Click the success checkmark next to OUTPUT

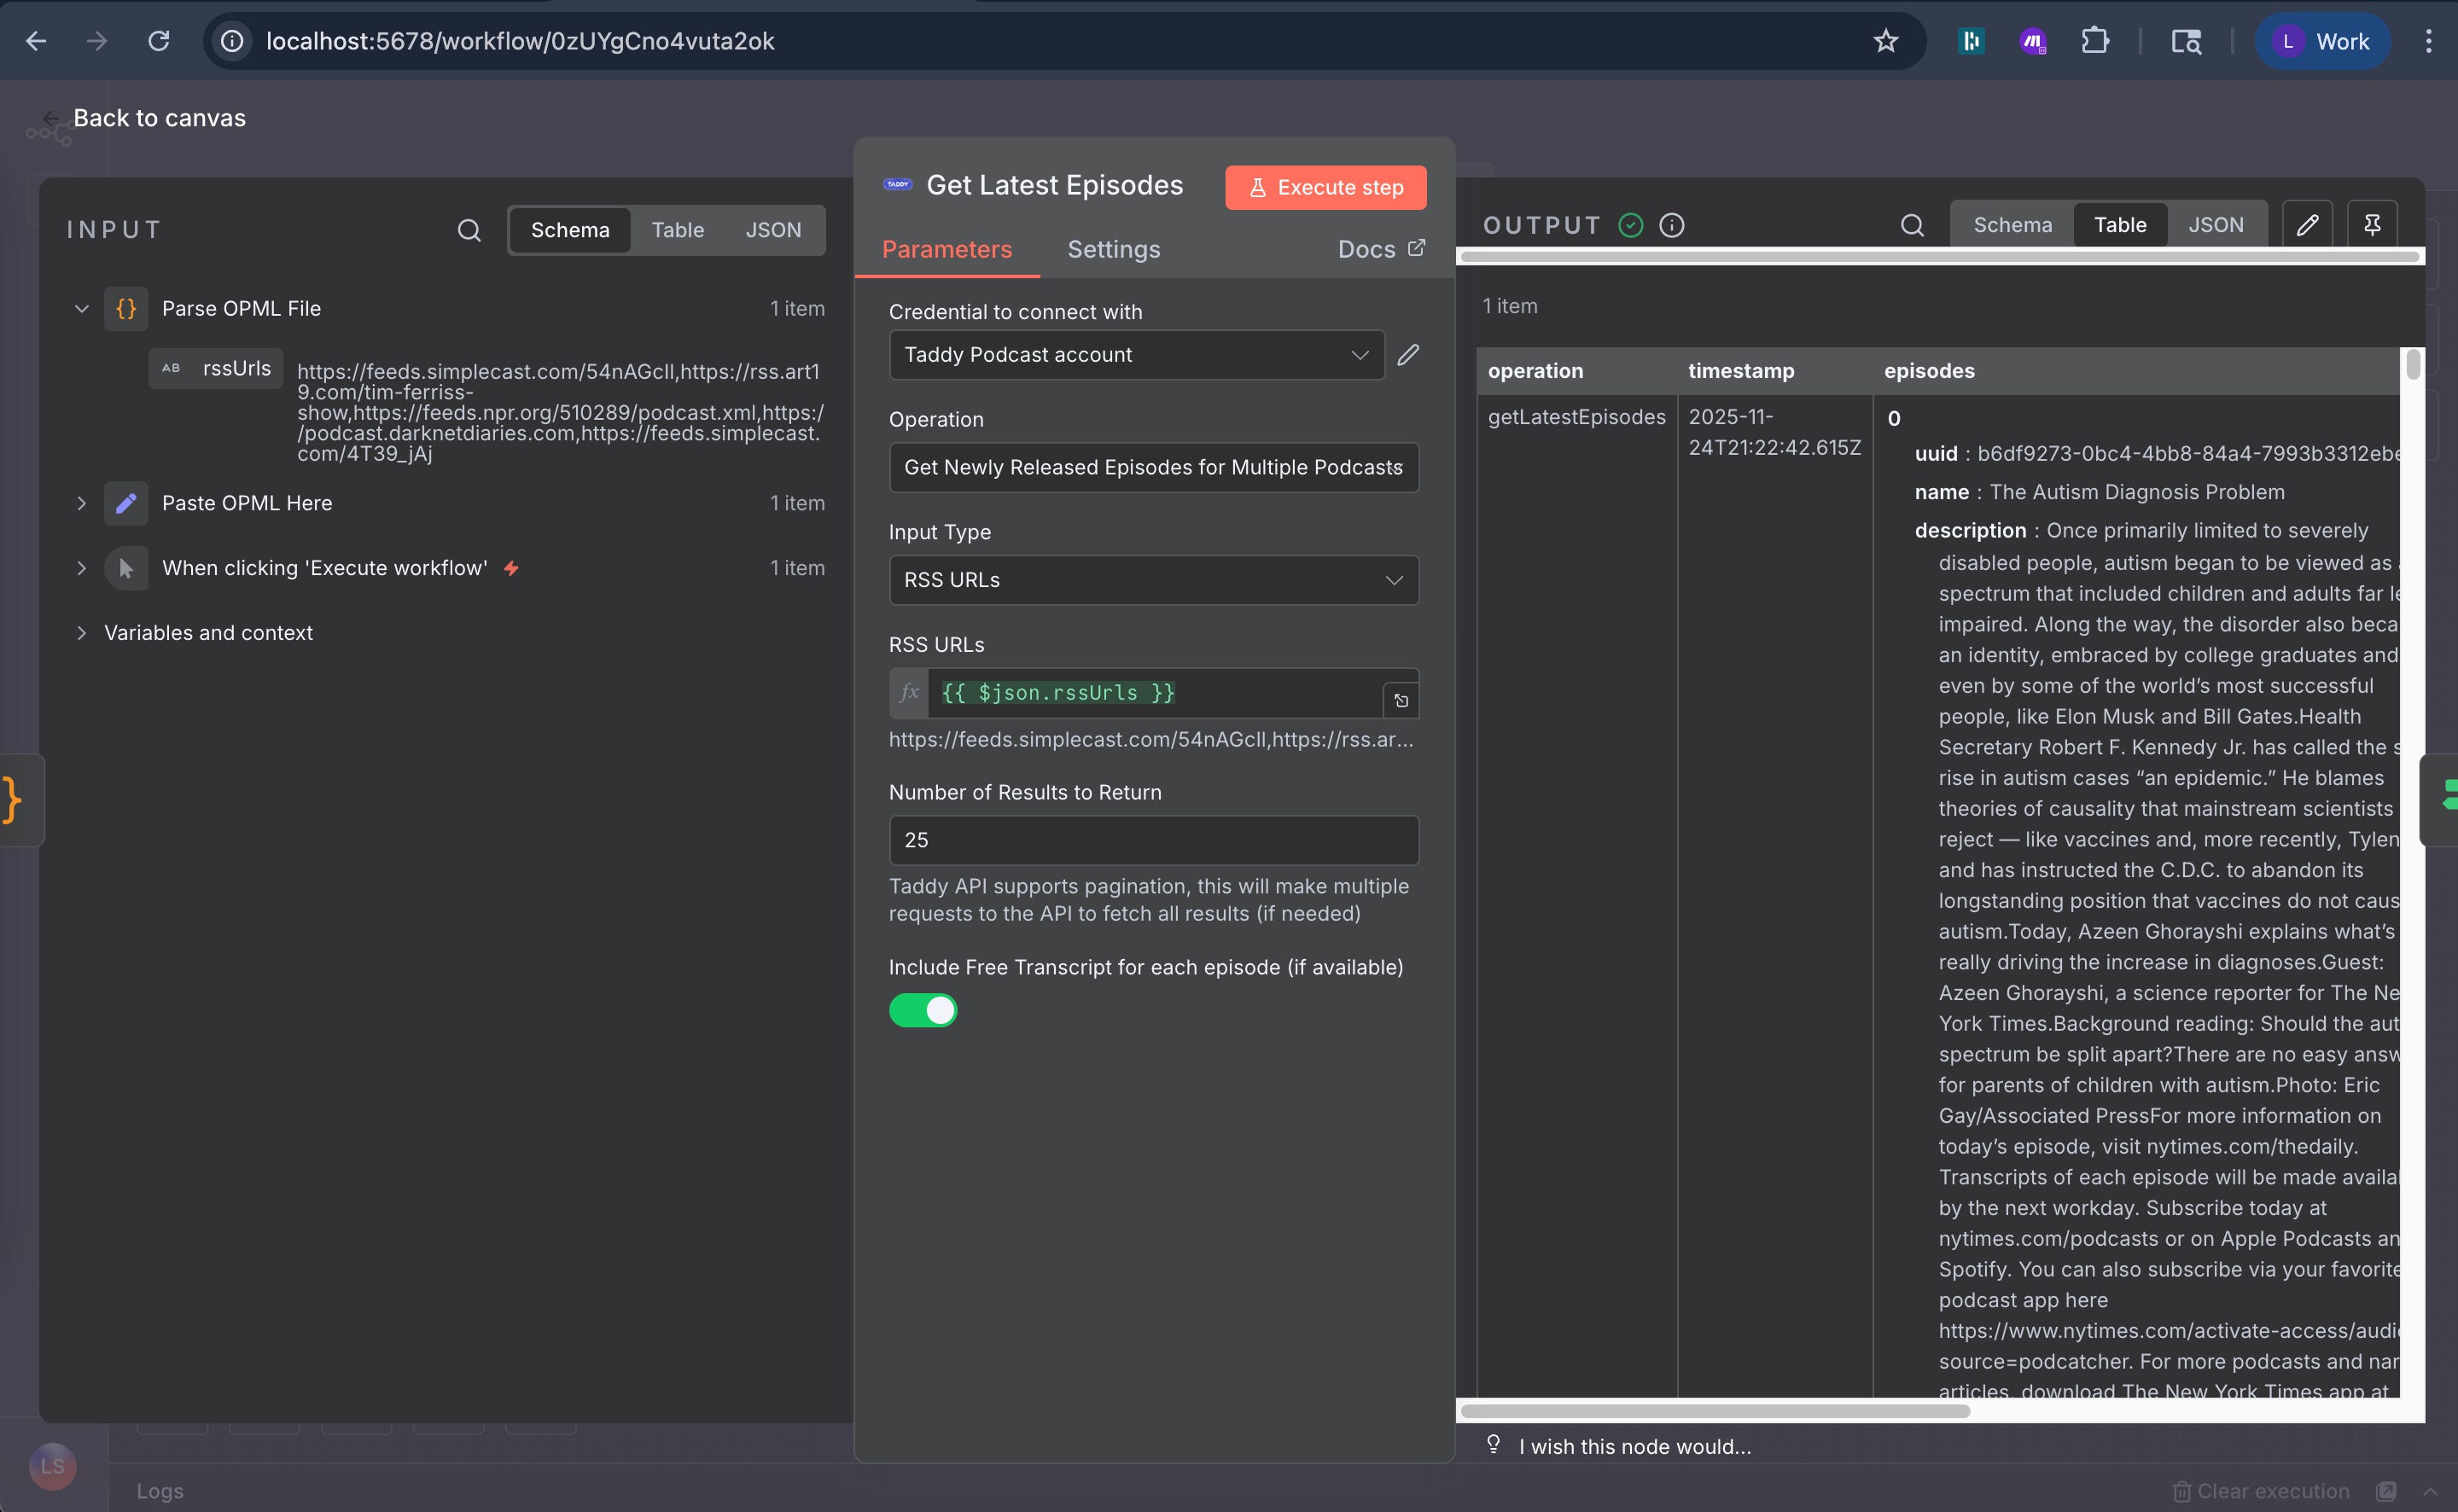[x=1630, y=225]
